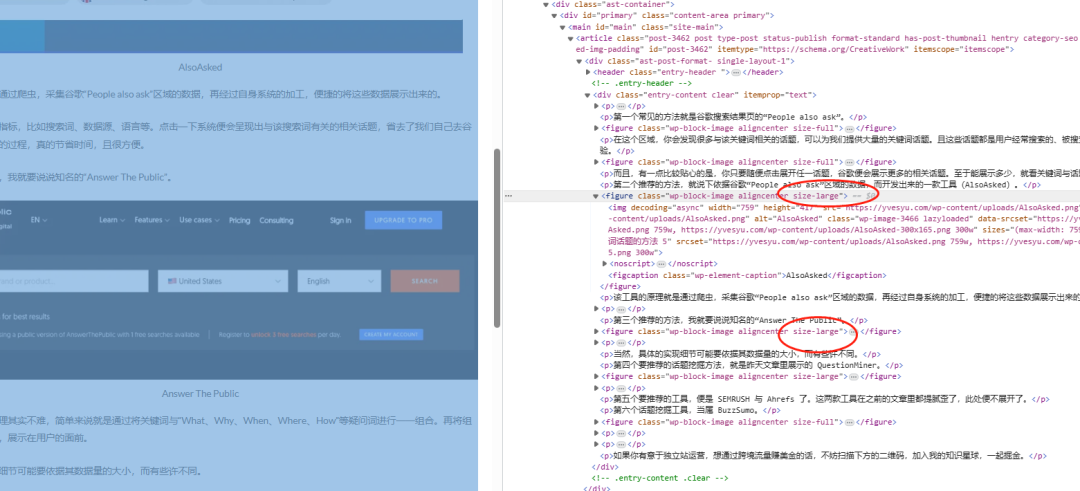Select the closing /figure tag row

click(x=619, y=286)
